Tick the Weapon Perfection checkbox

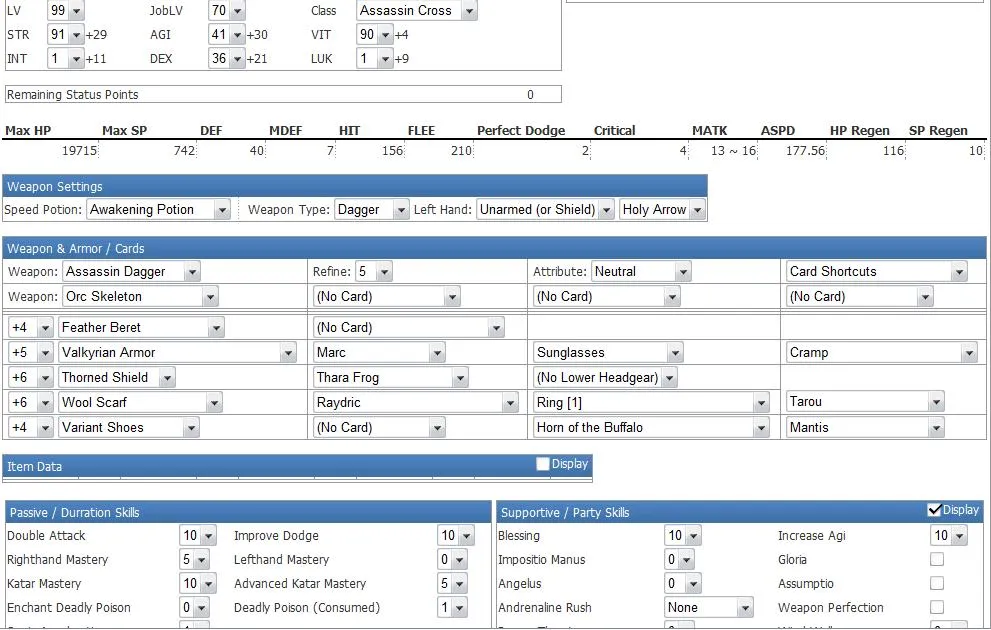click(937, 608)
